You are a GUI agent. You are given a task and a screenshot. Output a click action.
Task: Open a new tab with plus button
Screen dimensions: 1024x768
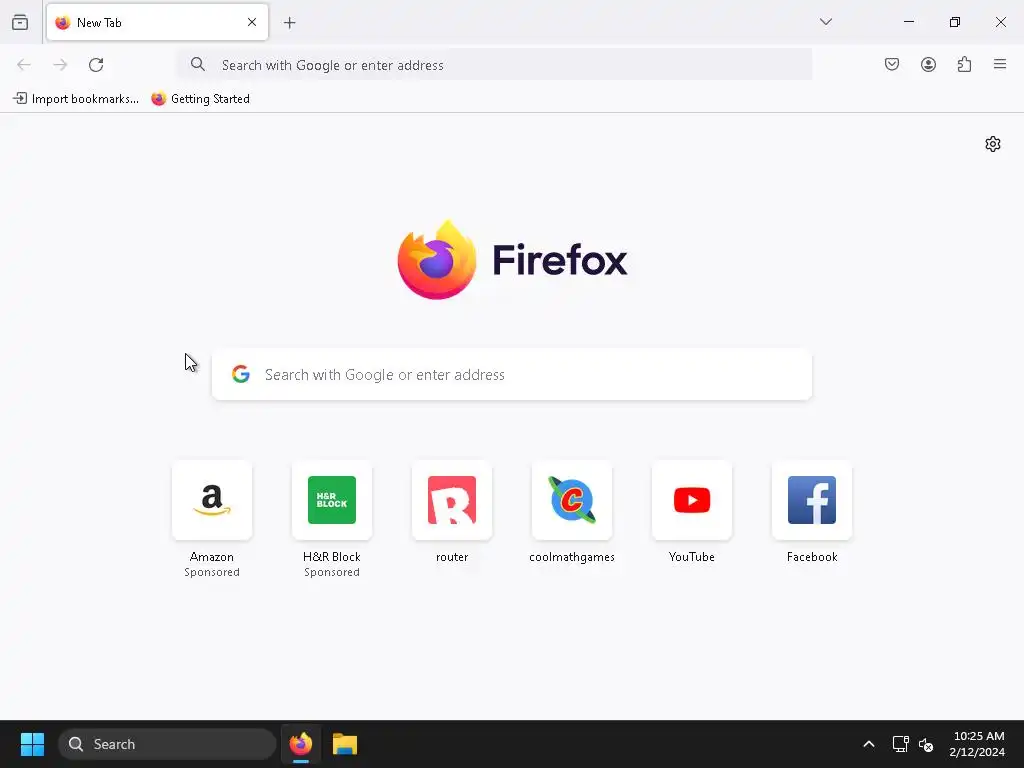pyautogui.click(x=290, y=23)
